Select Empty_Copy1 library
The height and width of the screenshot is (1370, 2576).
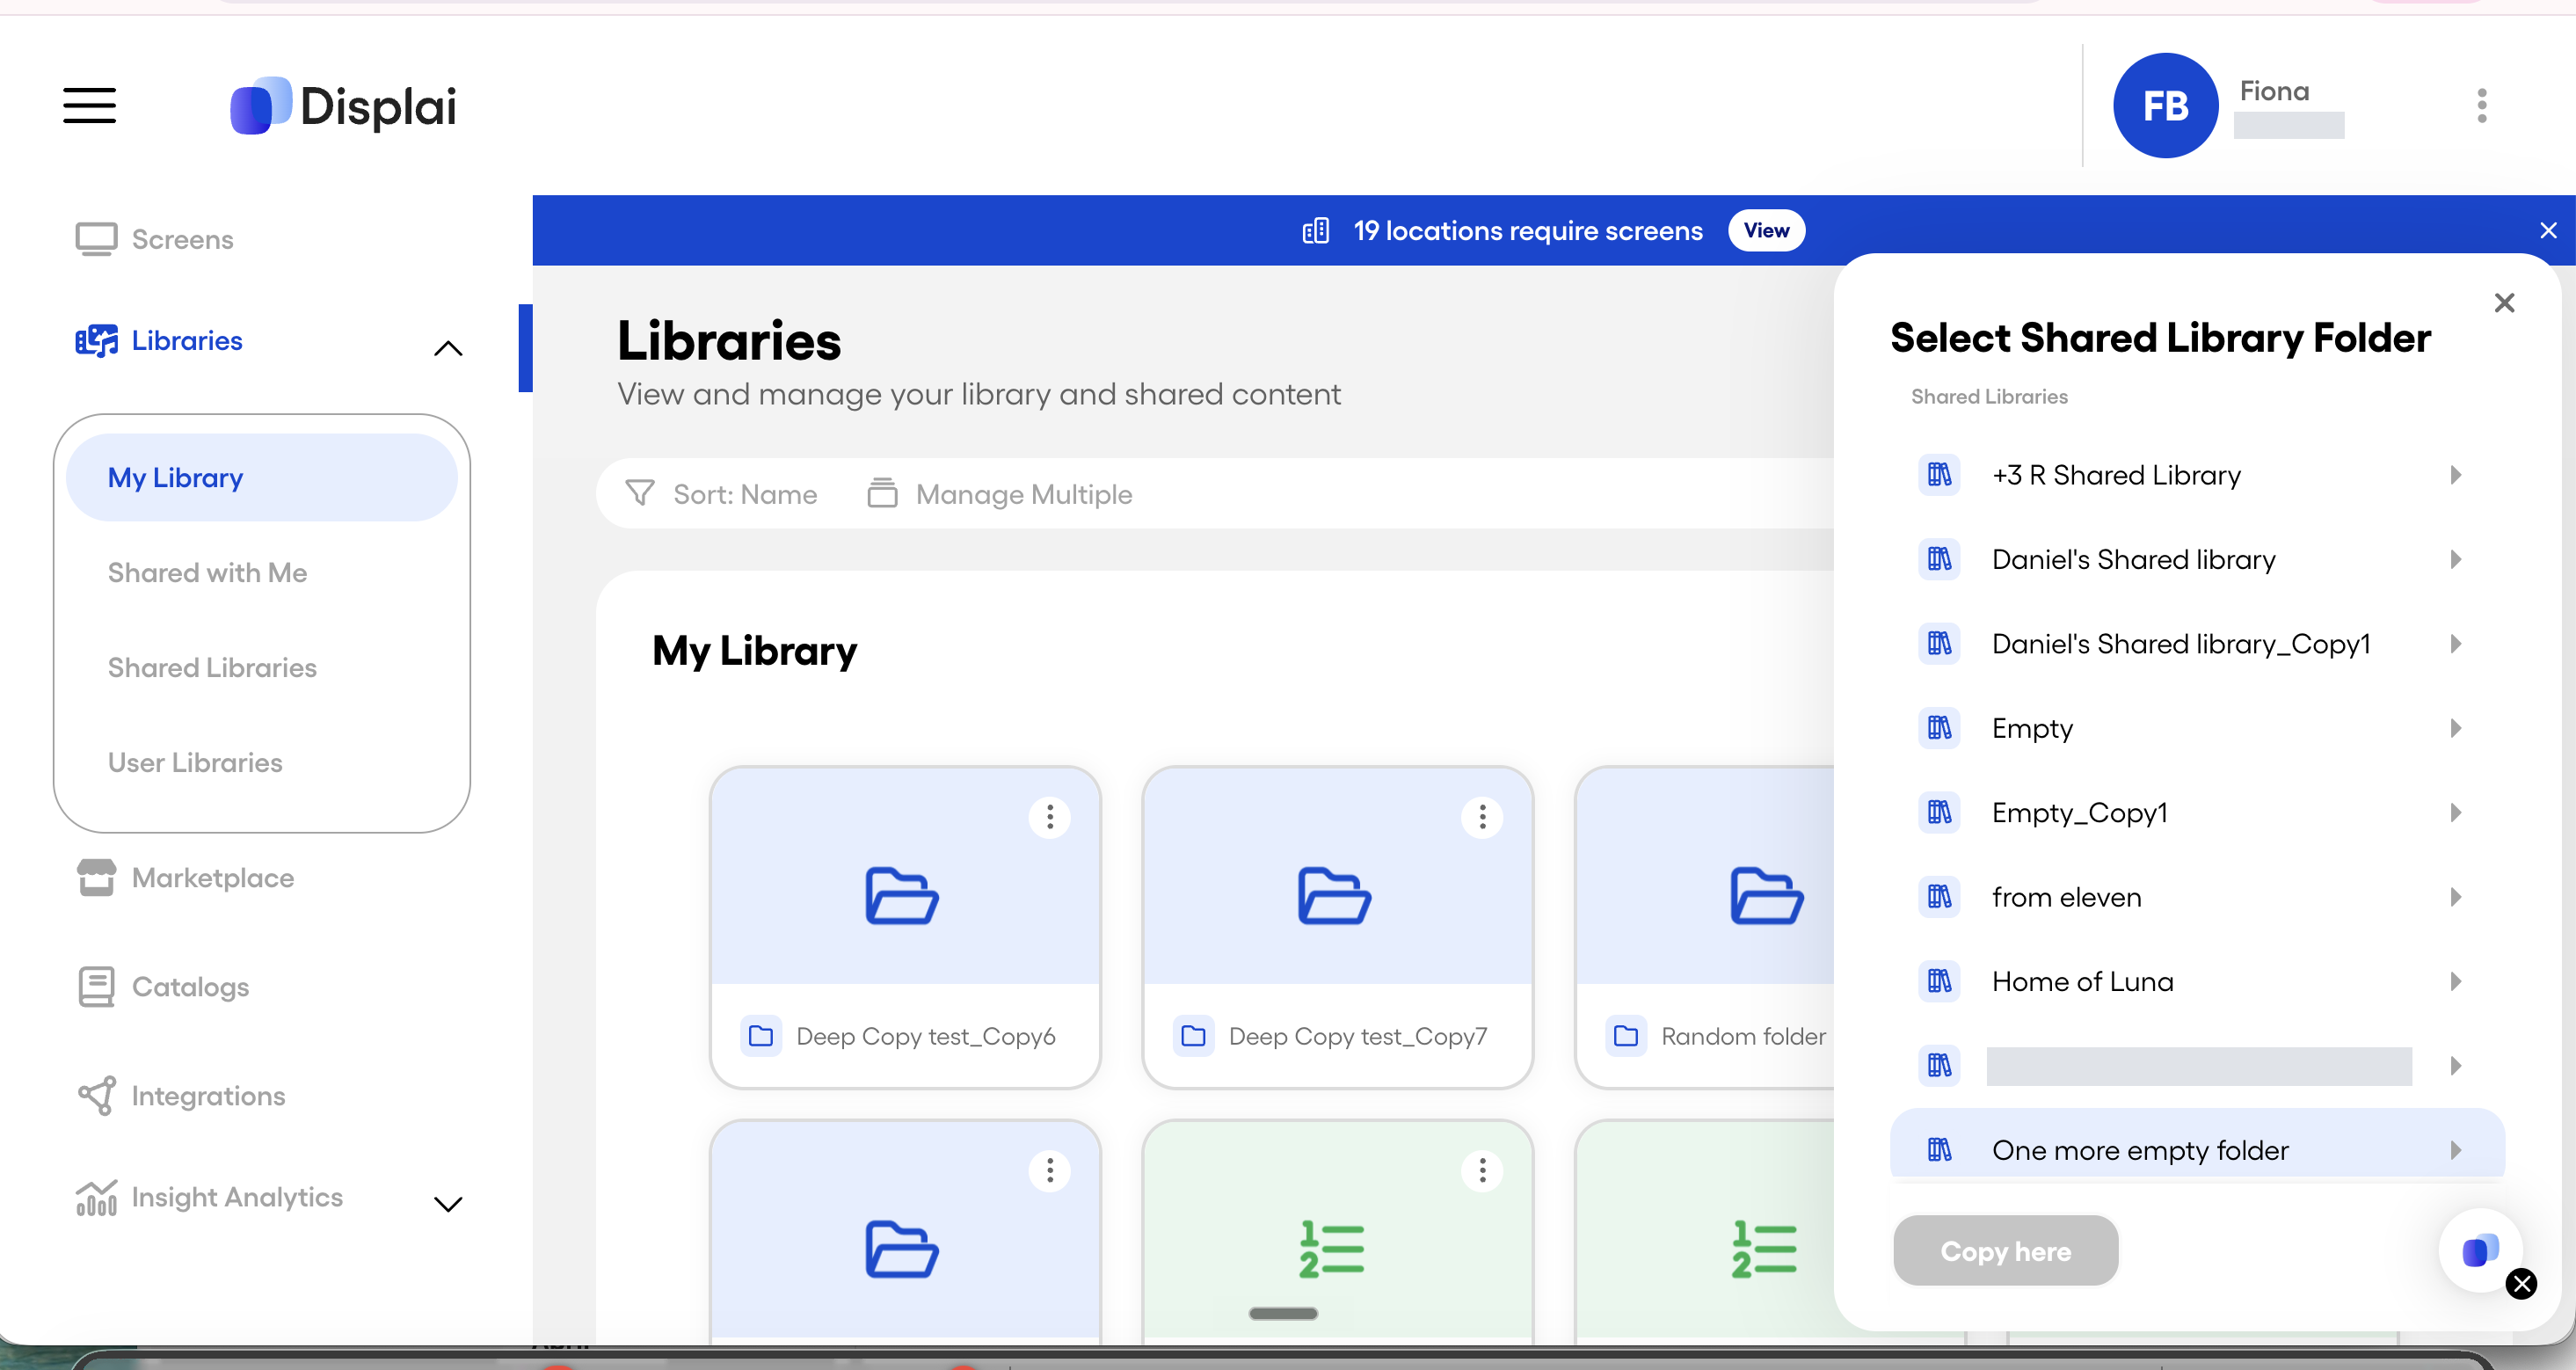[x=2197, y=812]
